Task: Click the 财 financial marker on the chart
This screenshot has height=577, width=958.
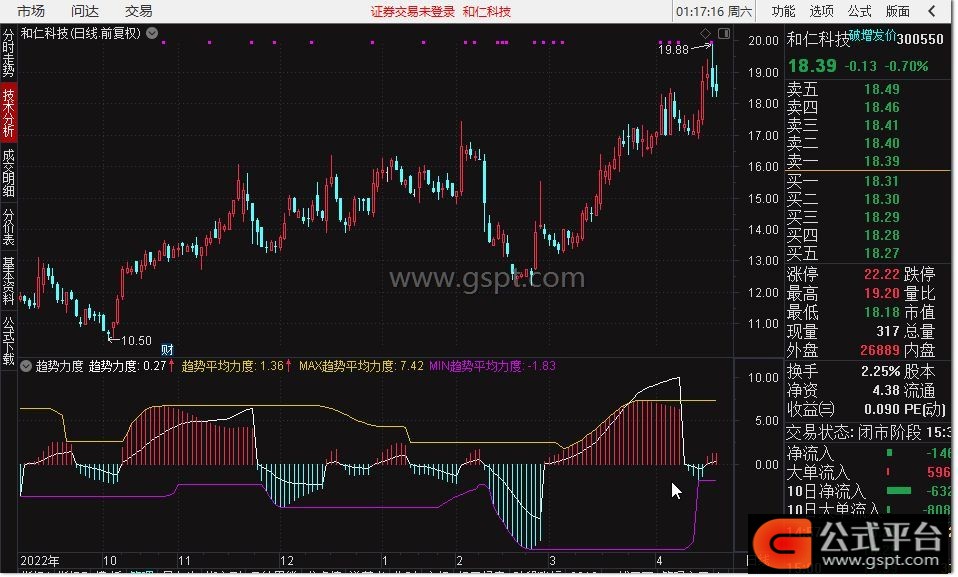Action: click(x=167, y=350)
